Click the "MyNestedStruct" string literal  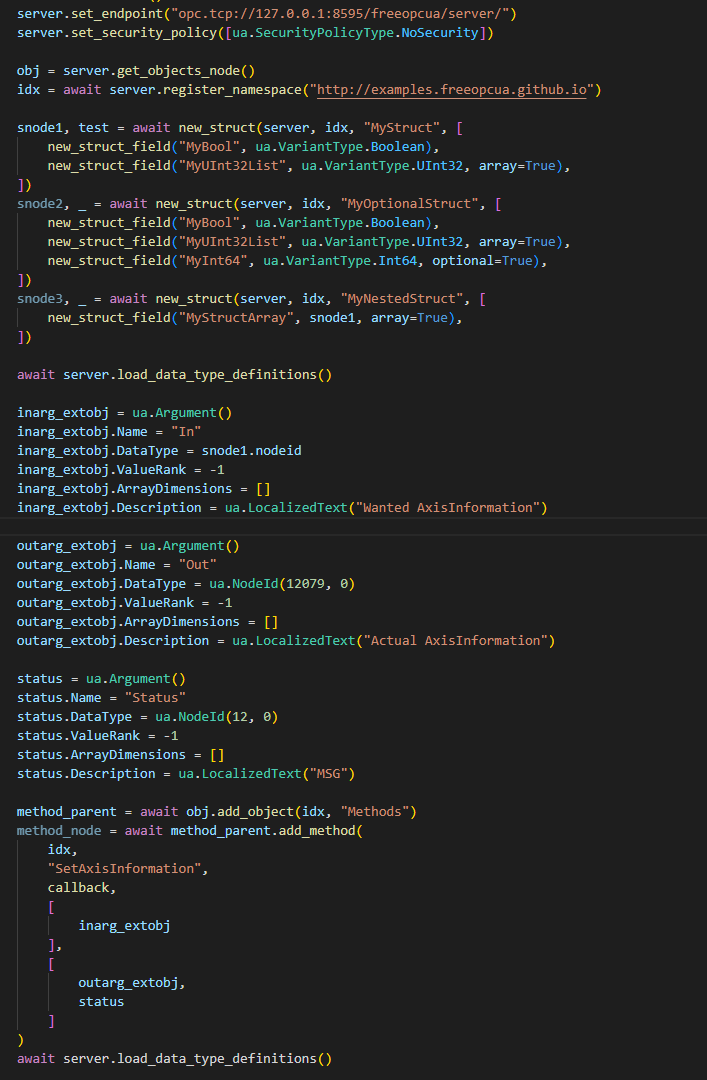(401, 298)
